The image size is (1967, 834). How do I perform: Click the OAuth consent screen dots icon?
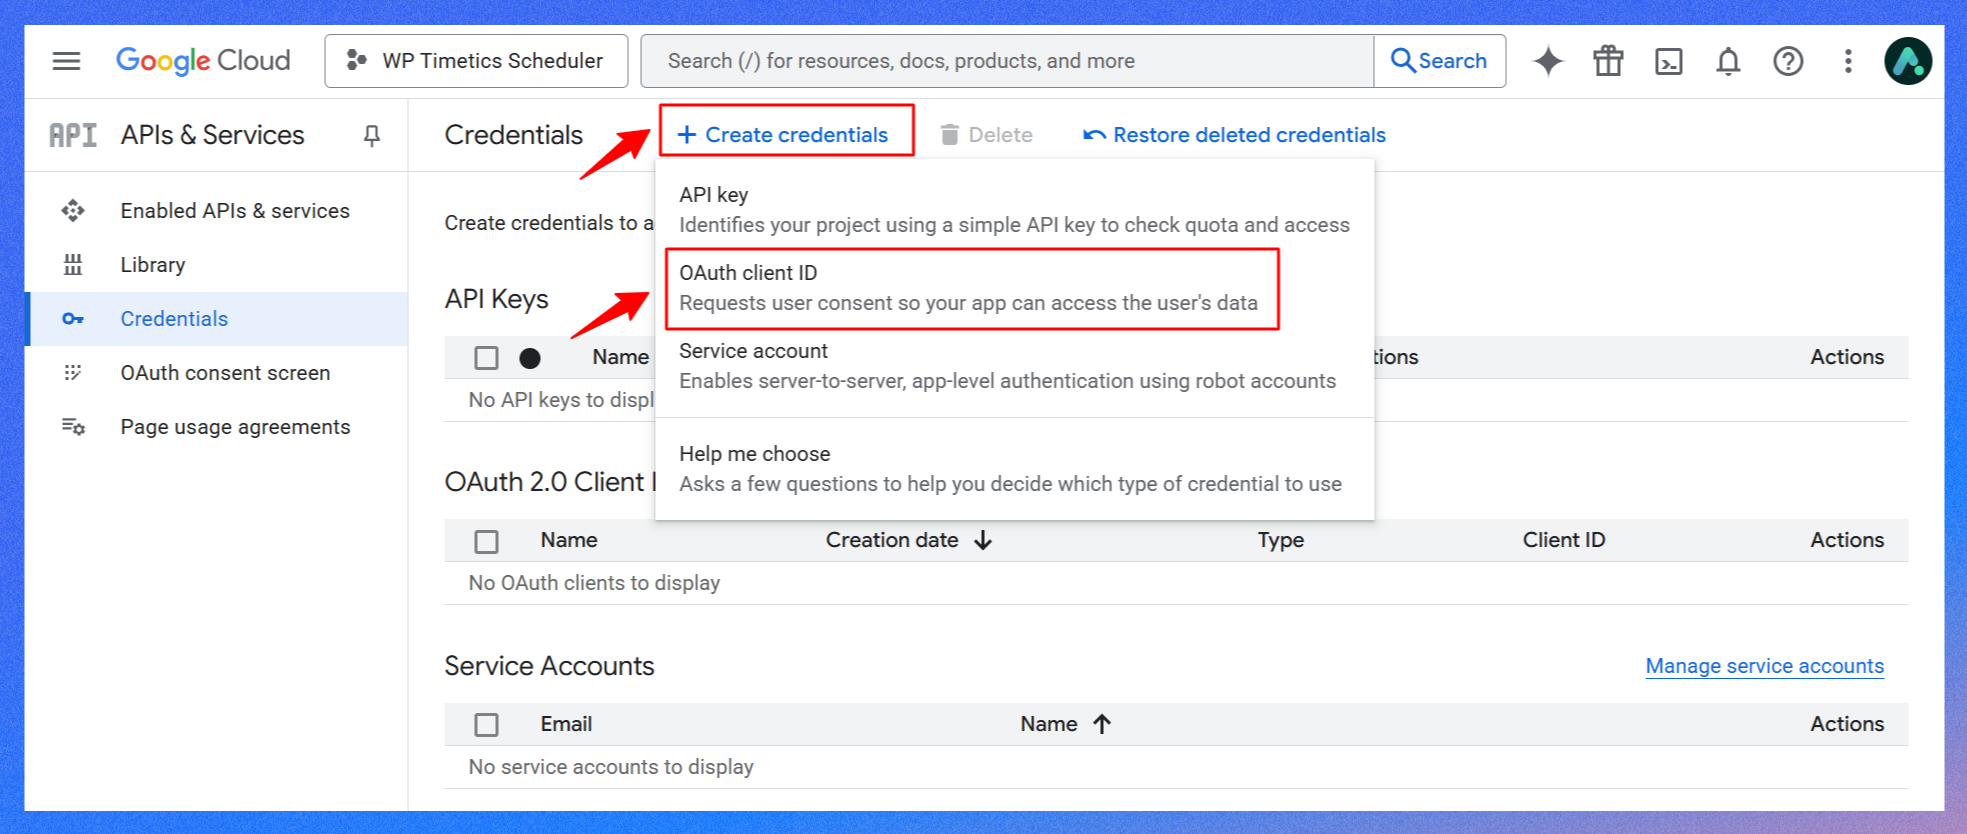coord(73,373)
